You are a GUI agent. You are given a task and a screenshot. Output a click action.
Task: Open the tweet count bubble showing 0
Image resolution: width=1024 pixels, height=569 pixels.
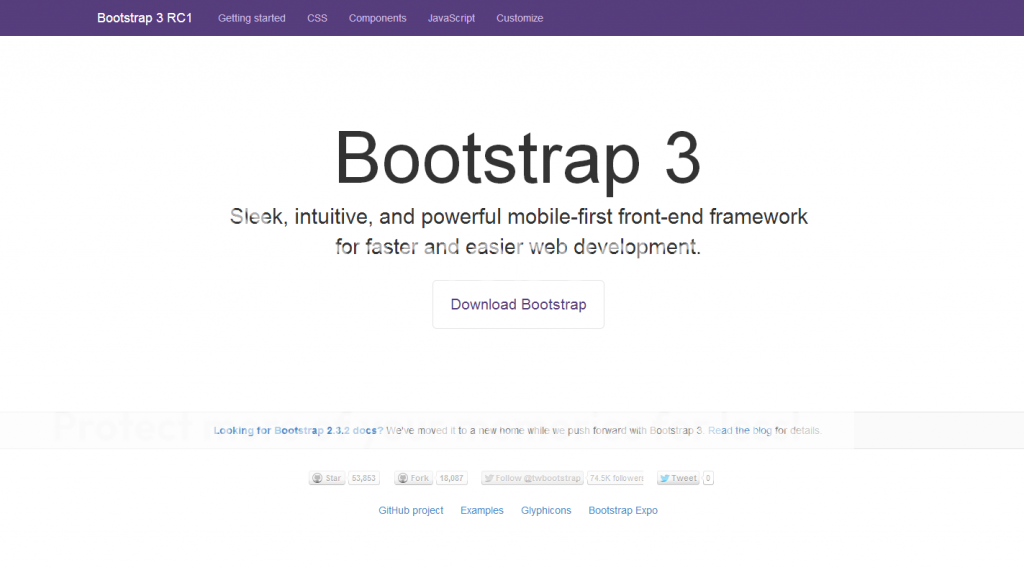pyautogui.click(x=708, y=478)
